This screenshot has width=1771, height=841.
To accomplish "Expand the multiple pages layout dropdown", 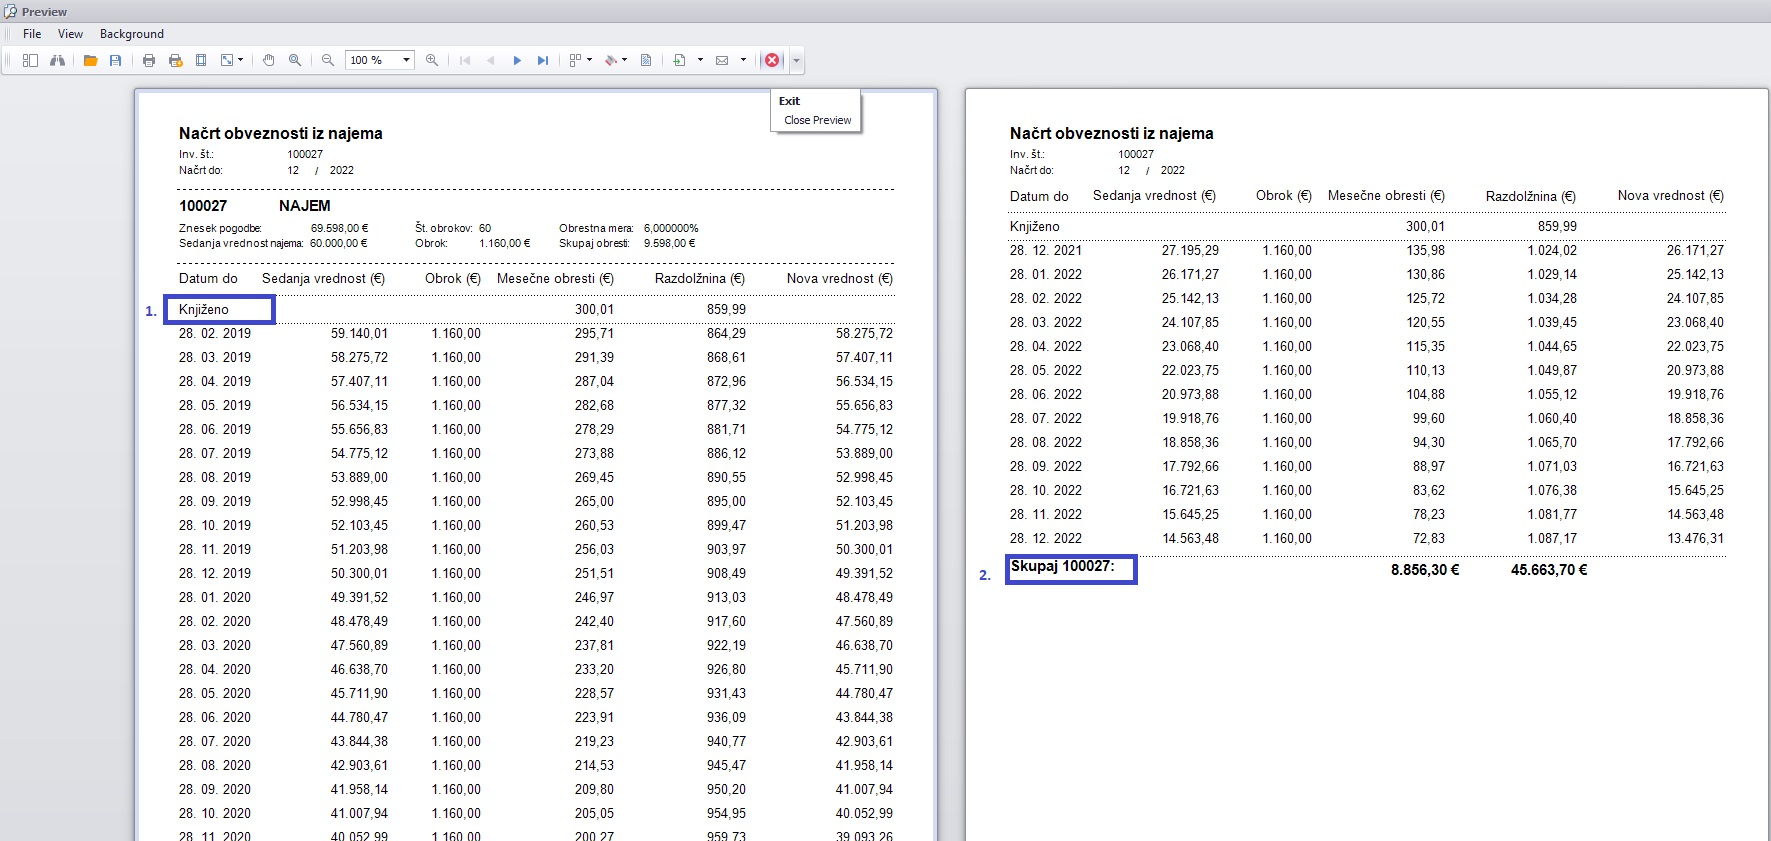I will pyautogui.click(x=589, y=61).
